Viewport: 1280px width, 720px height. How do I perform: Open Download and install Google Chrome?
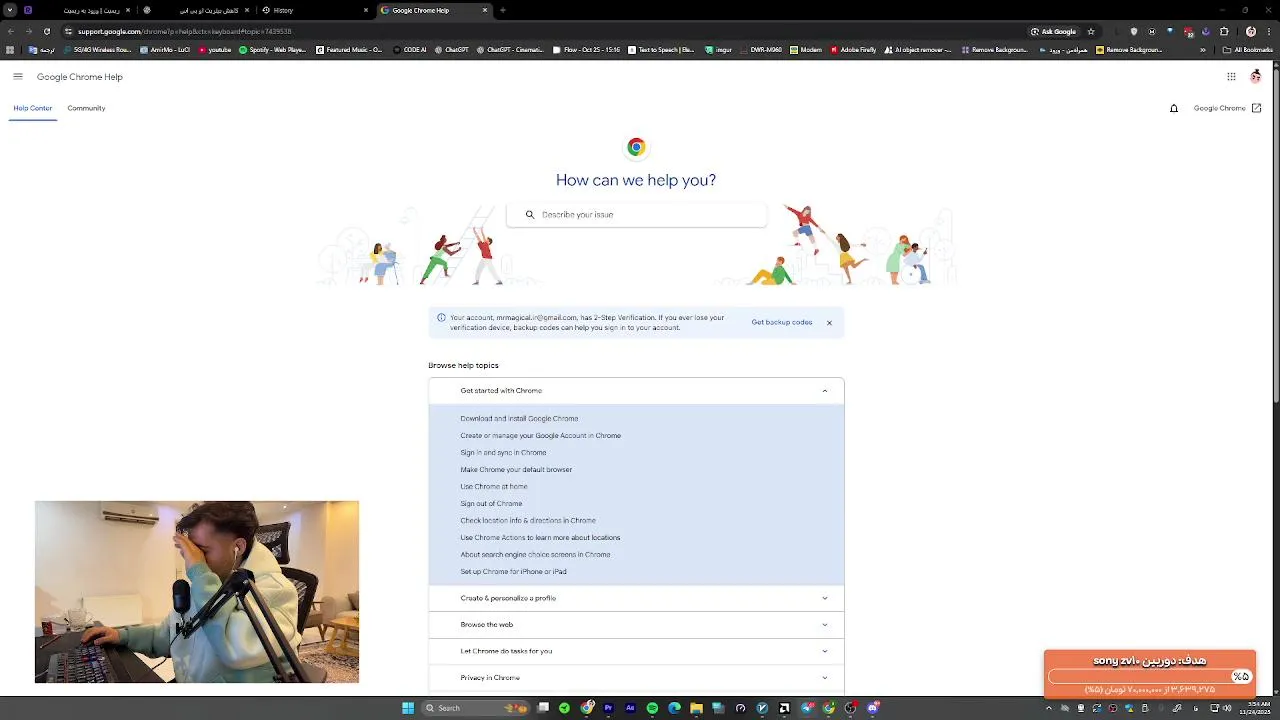tap(519, 419)
